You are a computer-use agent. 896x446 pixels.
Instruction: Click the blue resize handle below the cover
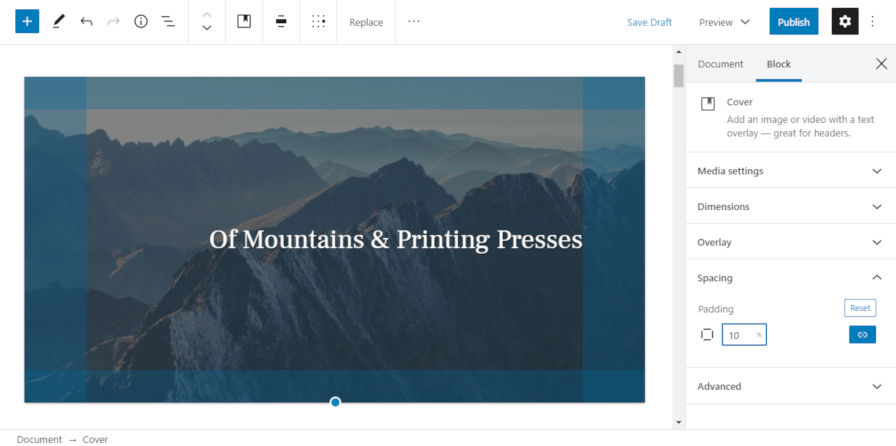(335, 402)
